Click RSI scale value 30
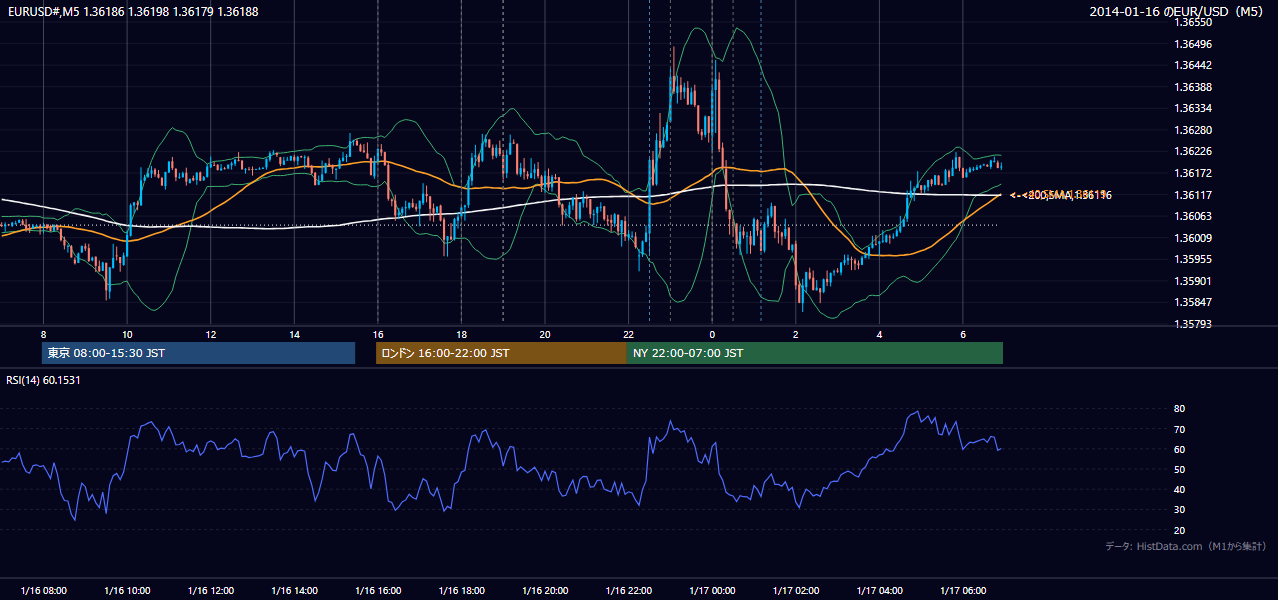Viewport: 1278px width, 600px height. (x=1179, y=510)
